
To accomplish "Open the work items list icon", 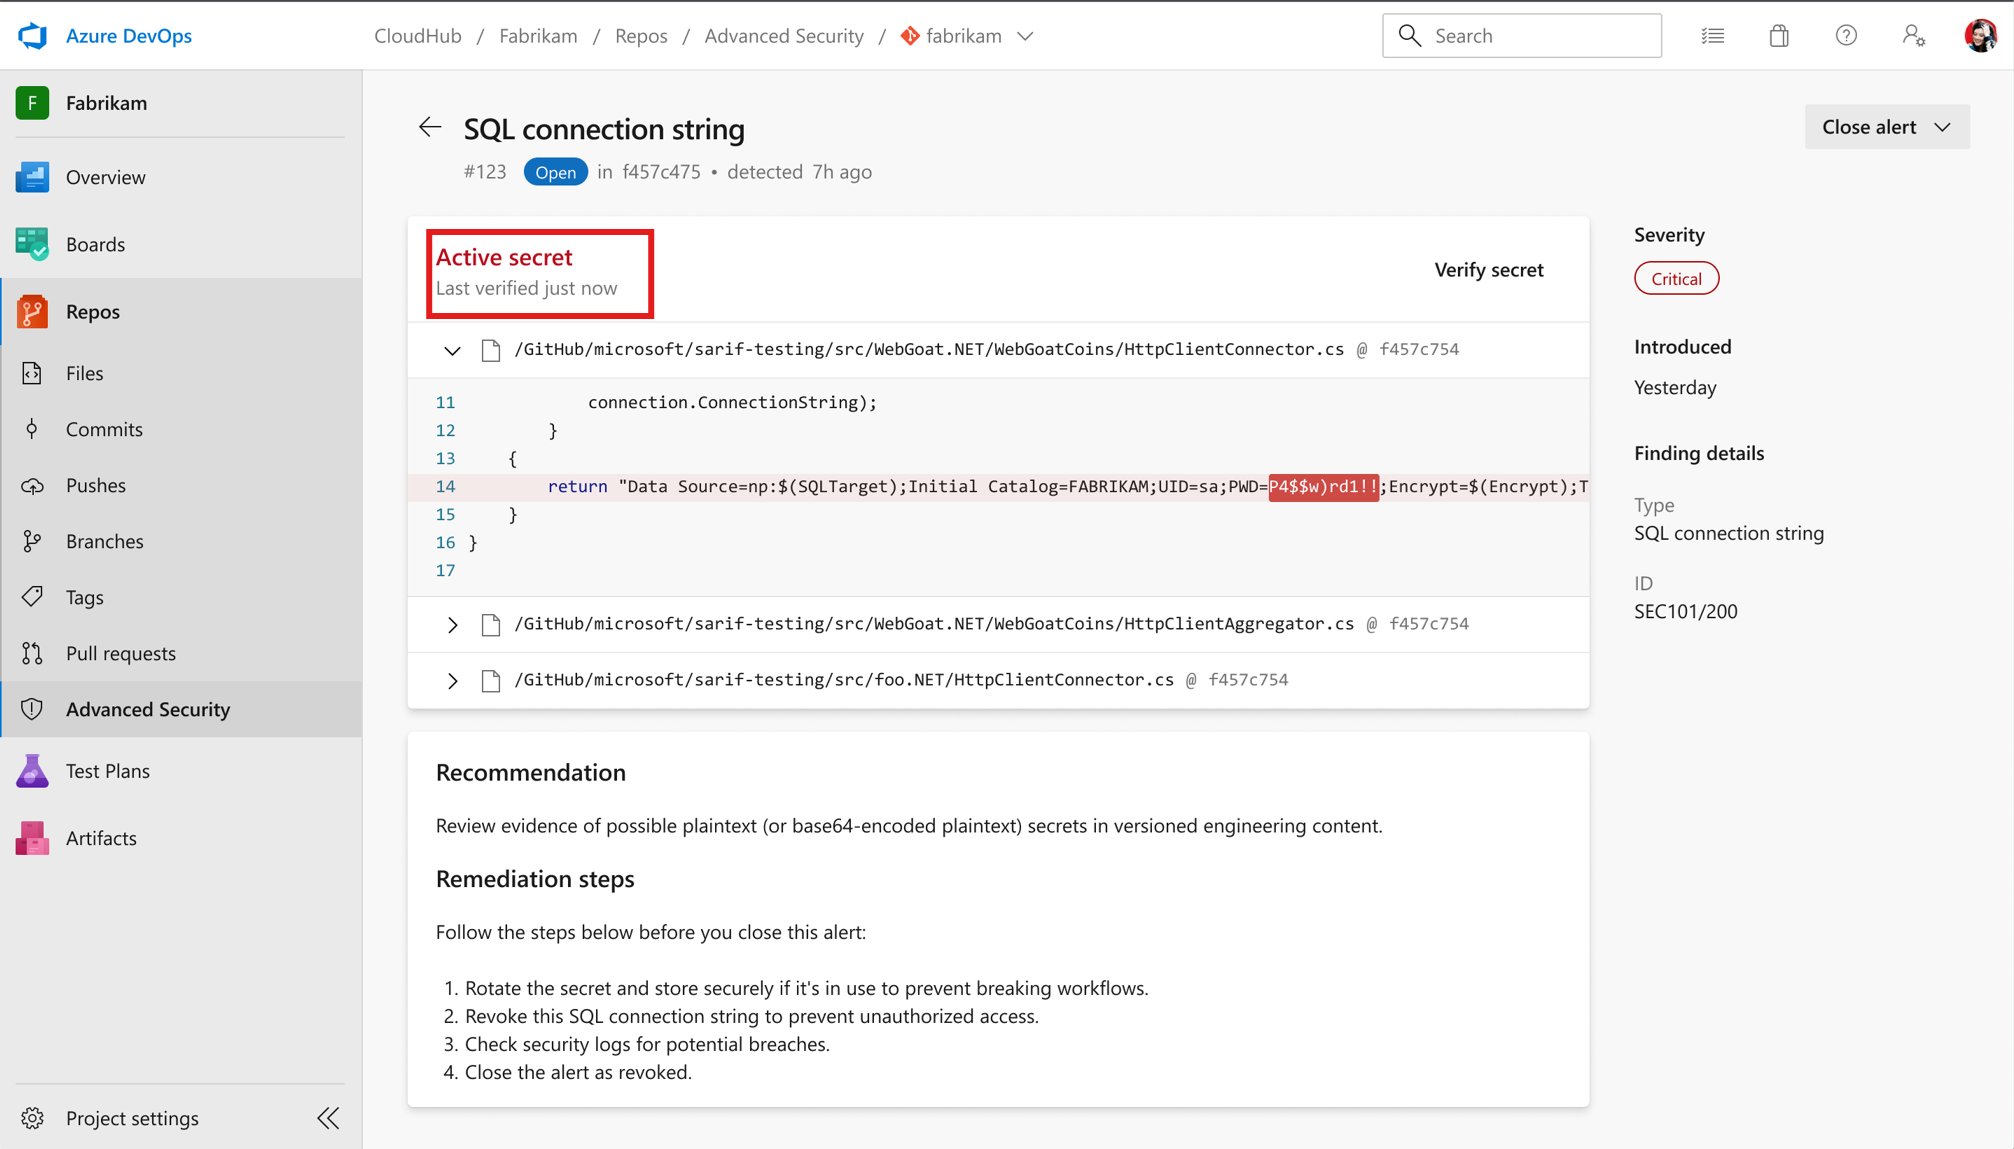I will point(1713,36).
